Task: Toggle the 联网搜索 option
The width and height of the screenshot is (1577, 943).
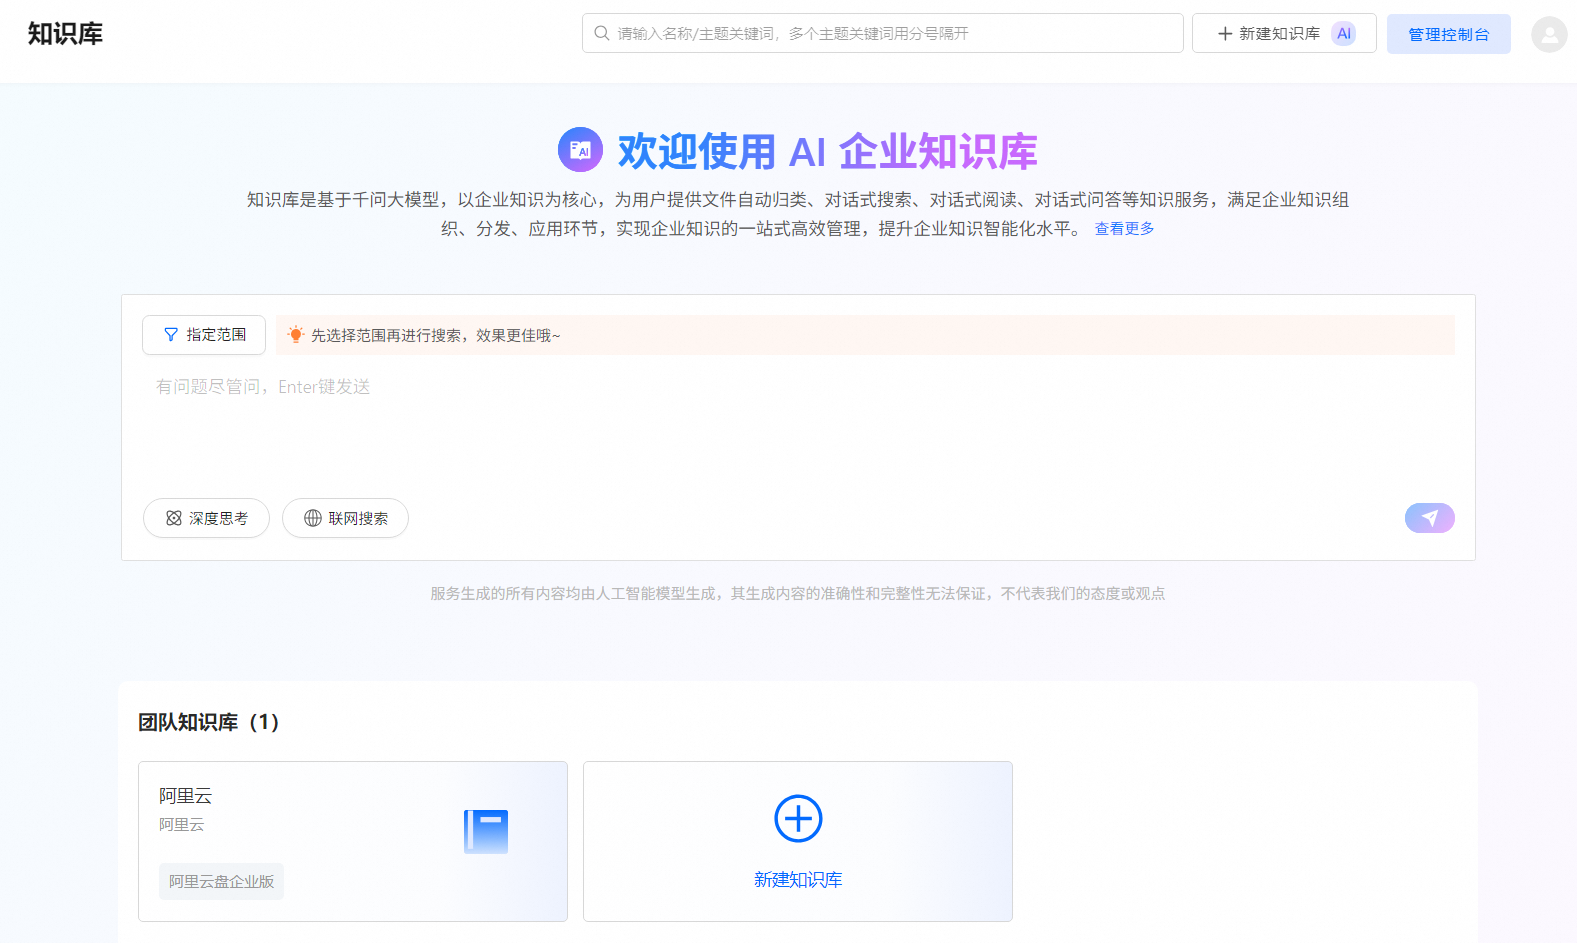Action: 345,518
